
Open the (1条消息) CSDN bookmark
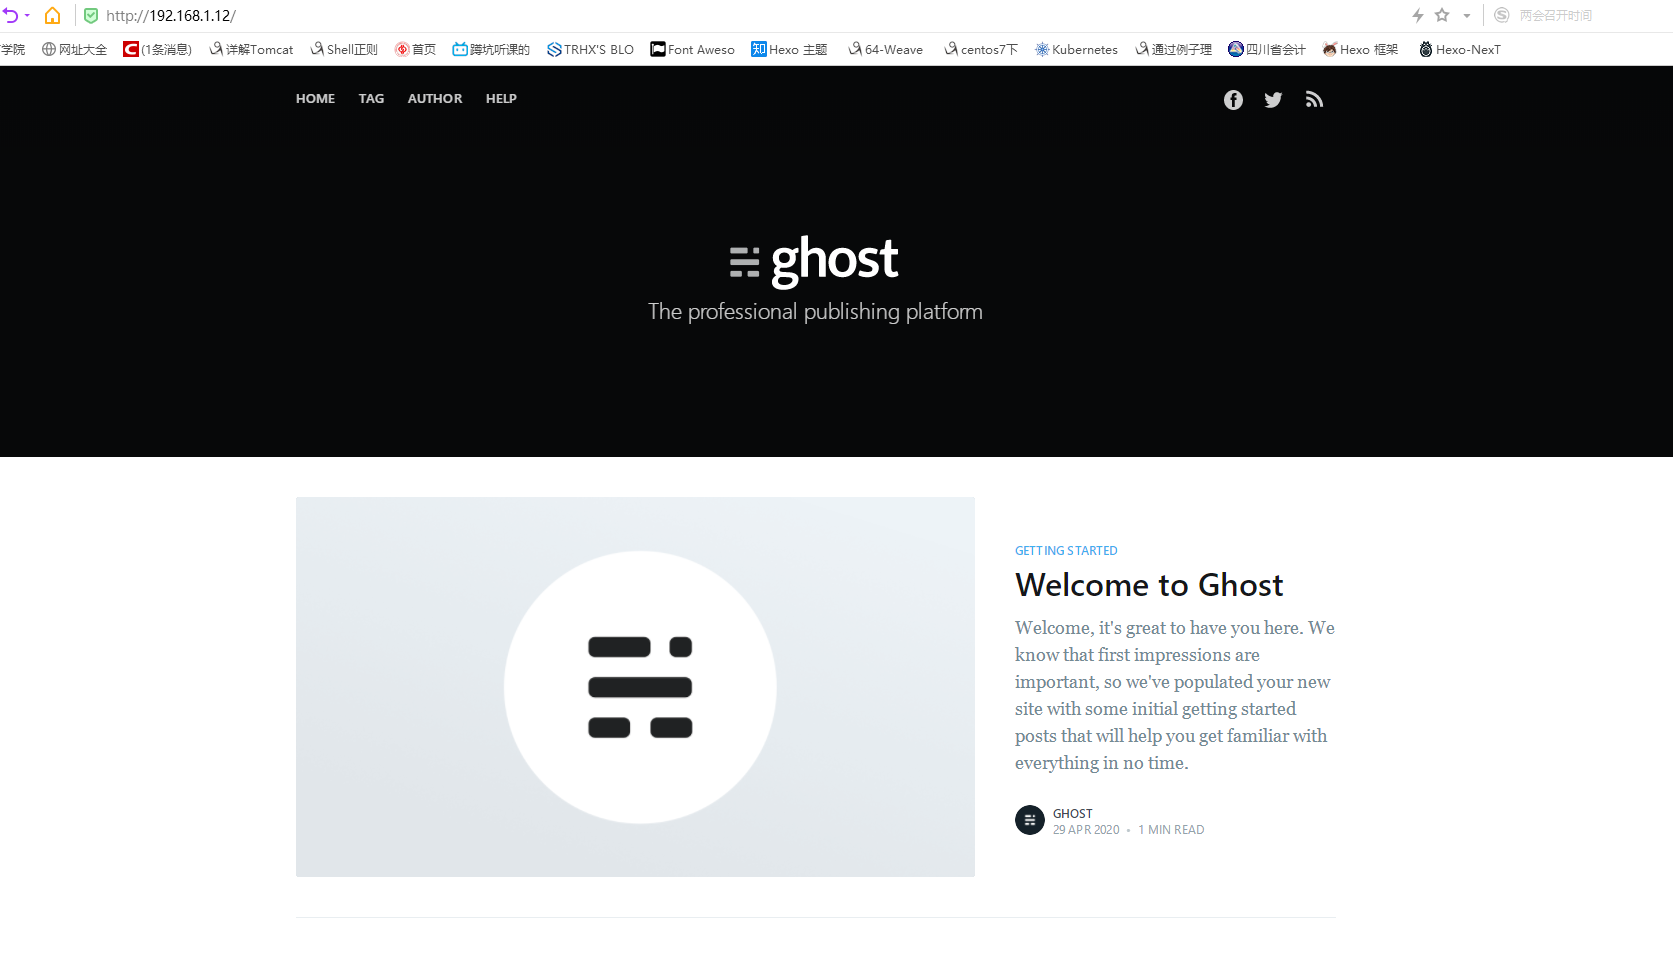pos(157,49)
